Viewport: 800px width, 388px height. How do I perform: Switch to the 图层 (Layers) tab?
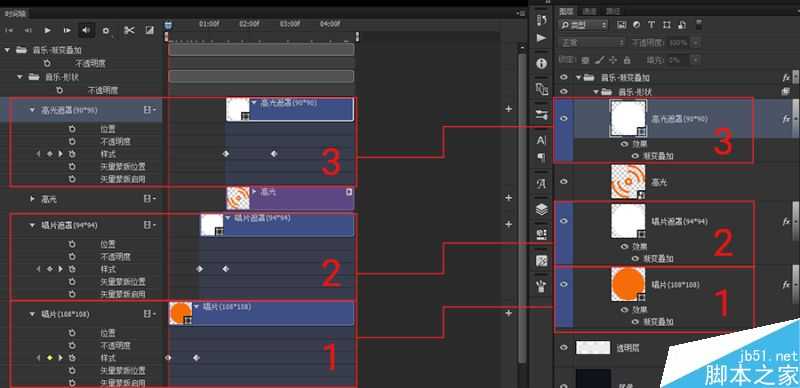click(566, 11)
